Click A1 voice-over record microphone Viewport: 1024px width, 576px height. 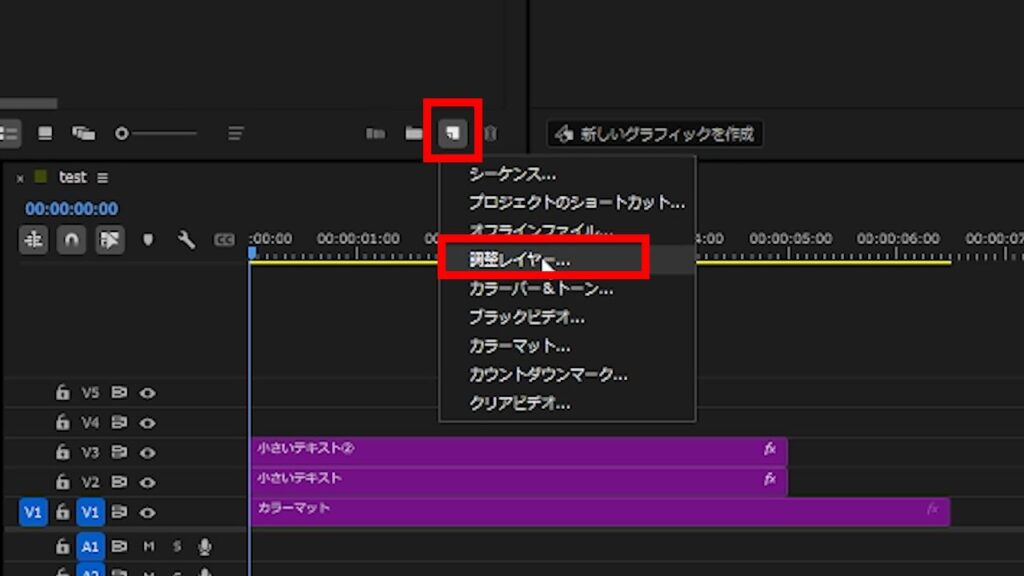[x=205, y=547]
